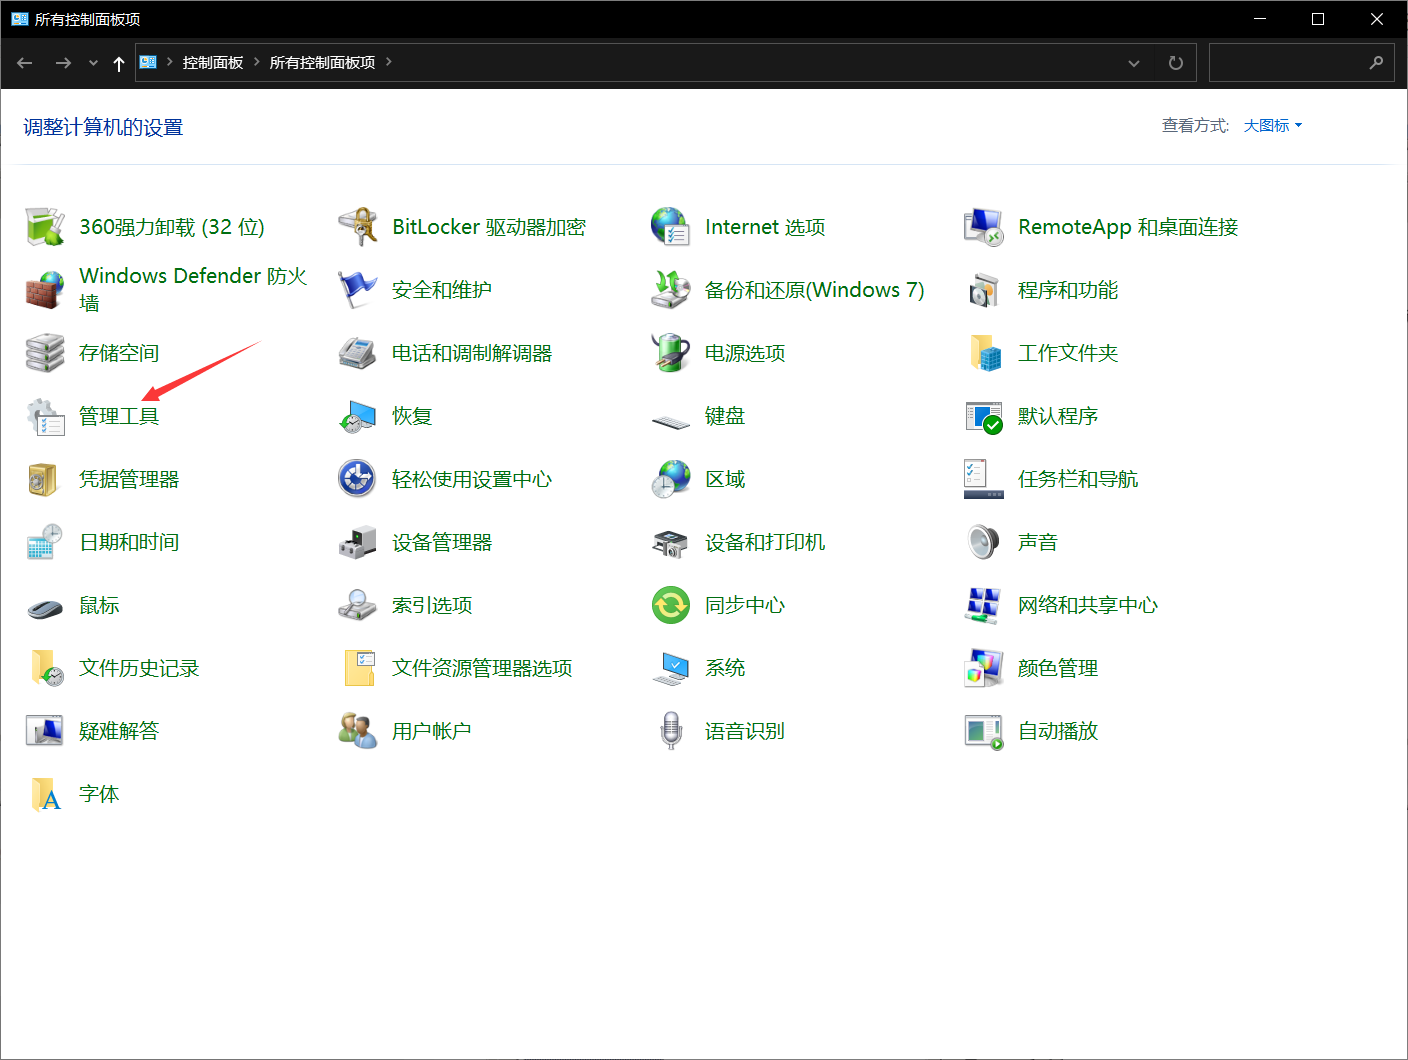Go forward with the forward arrow

pyautogui.click(x=63, y=63)
